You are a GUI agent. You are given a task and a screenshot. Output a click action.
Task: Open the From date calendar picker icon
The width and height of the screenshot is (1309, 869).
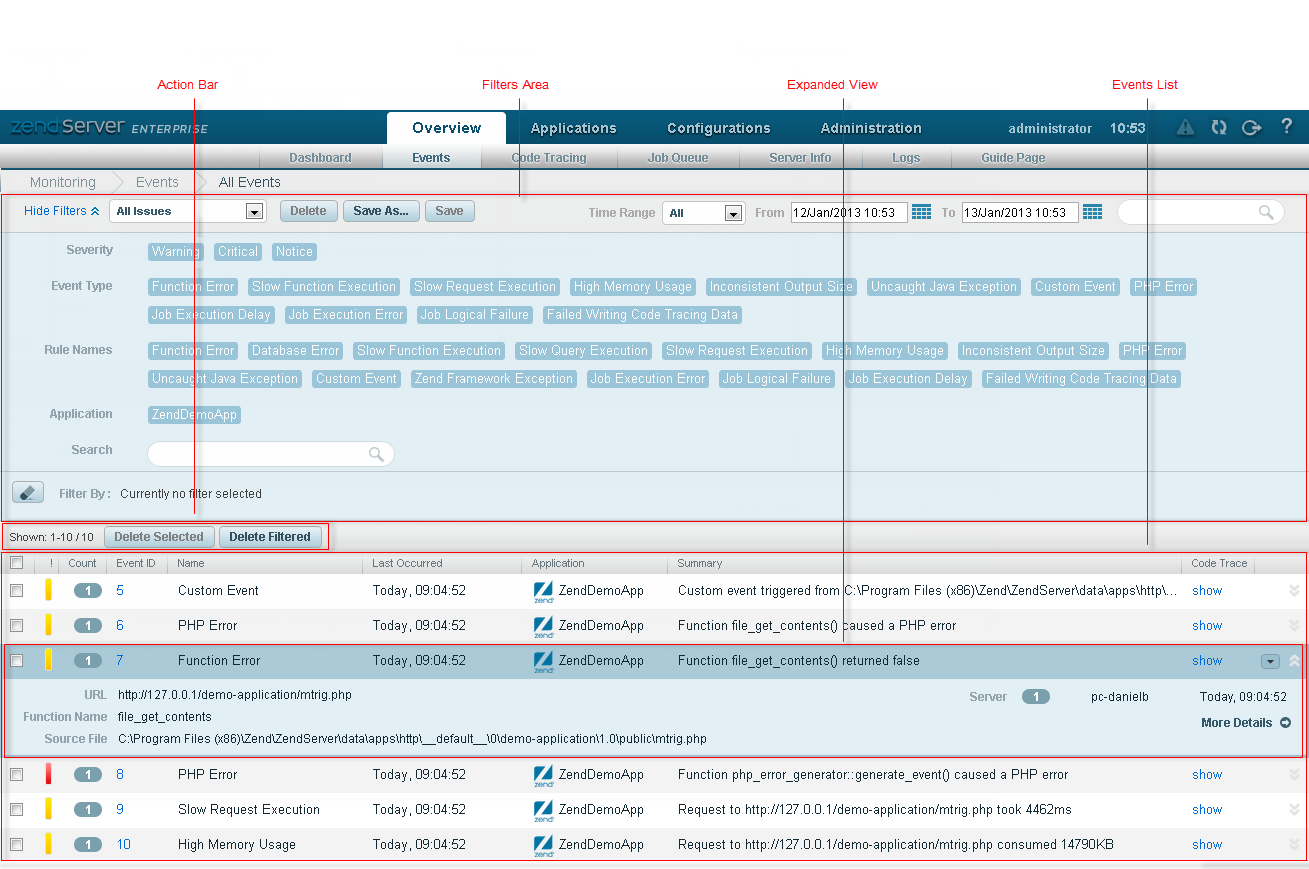pyautogui.click(x=921, y=212)
